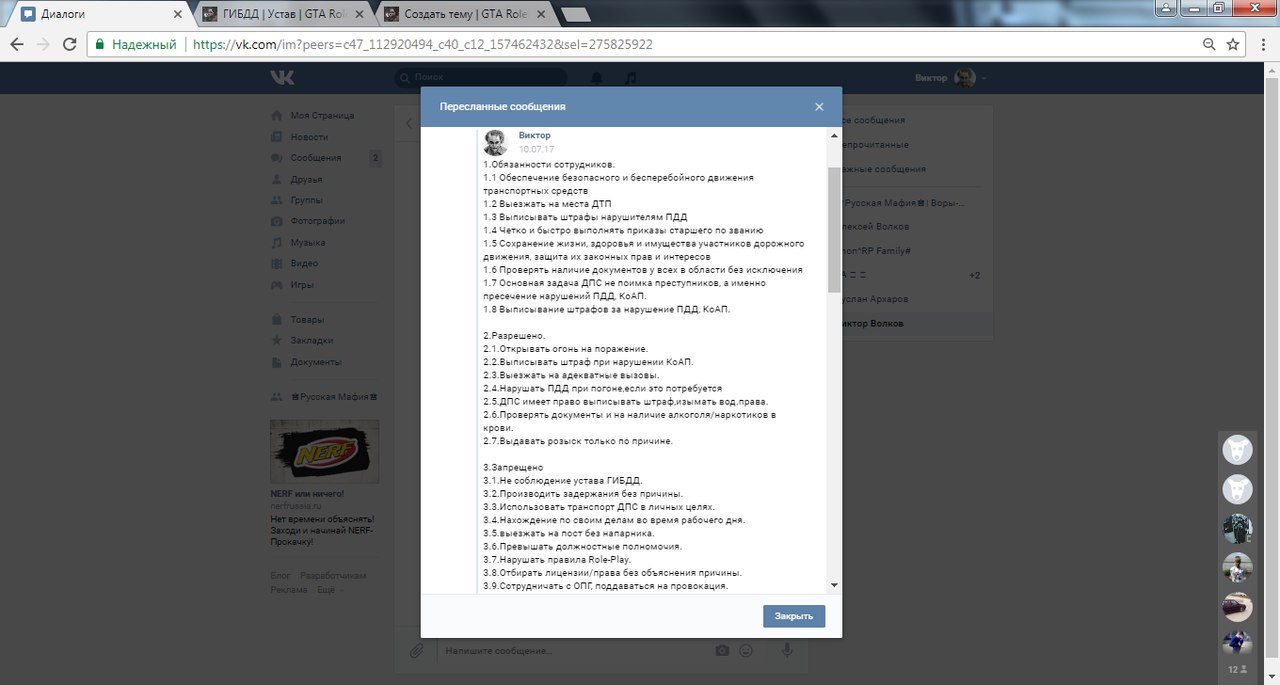1280x685 pixels.
Task: Open the music note icon in header
Action: pyautogui.click(x=629, y=78)
